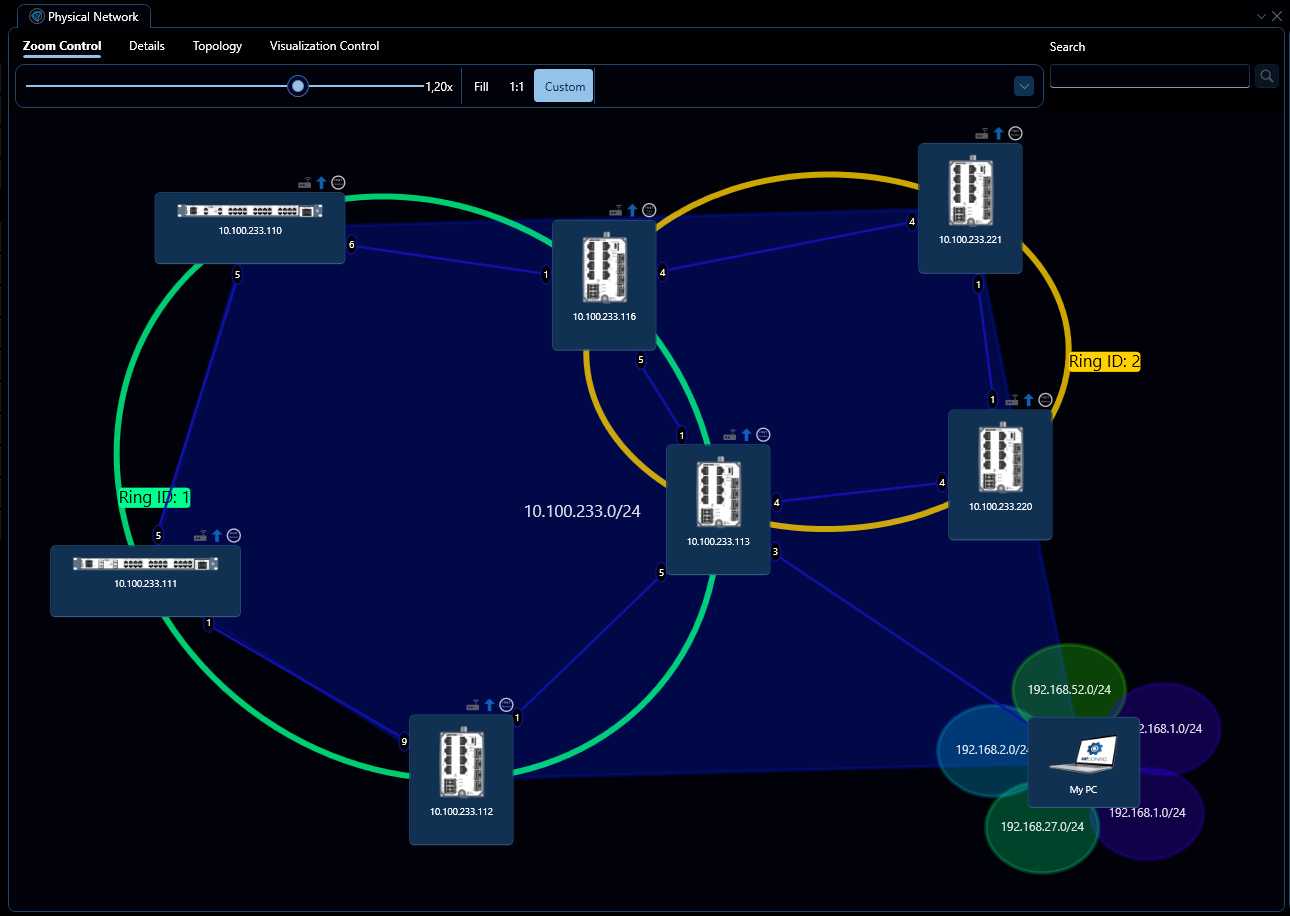Open the circular badge icon beside switch 10.100.233.221
Viewport: 1290px width, 916px height.
pos(1015,132)
